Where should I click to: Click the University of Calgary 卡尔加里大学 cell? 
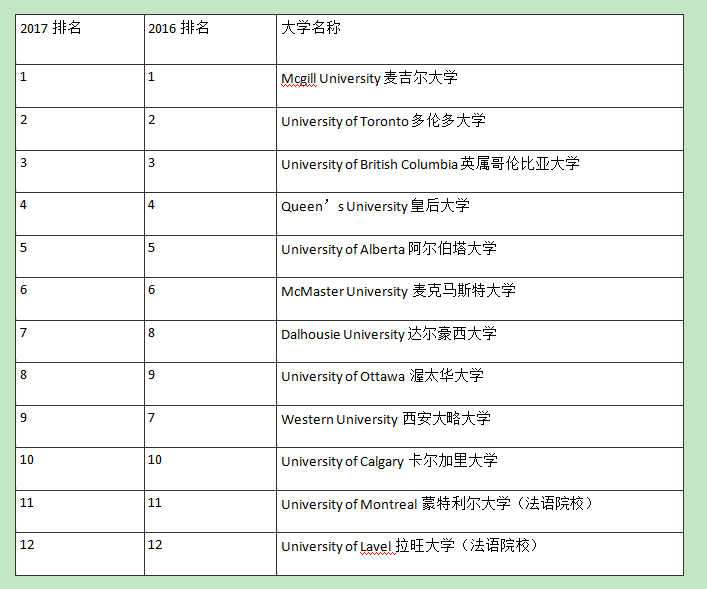389,461
